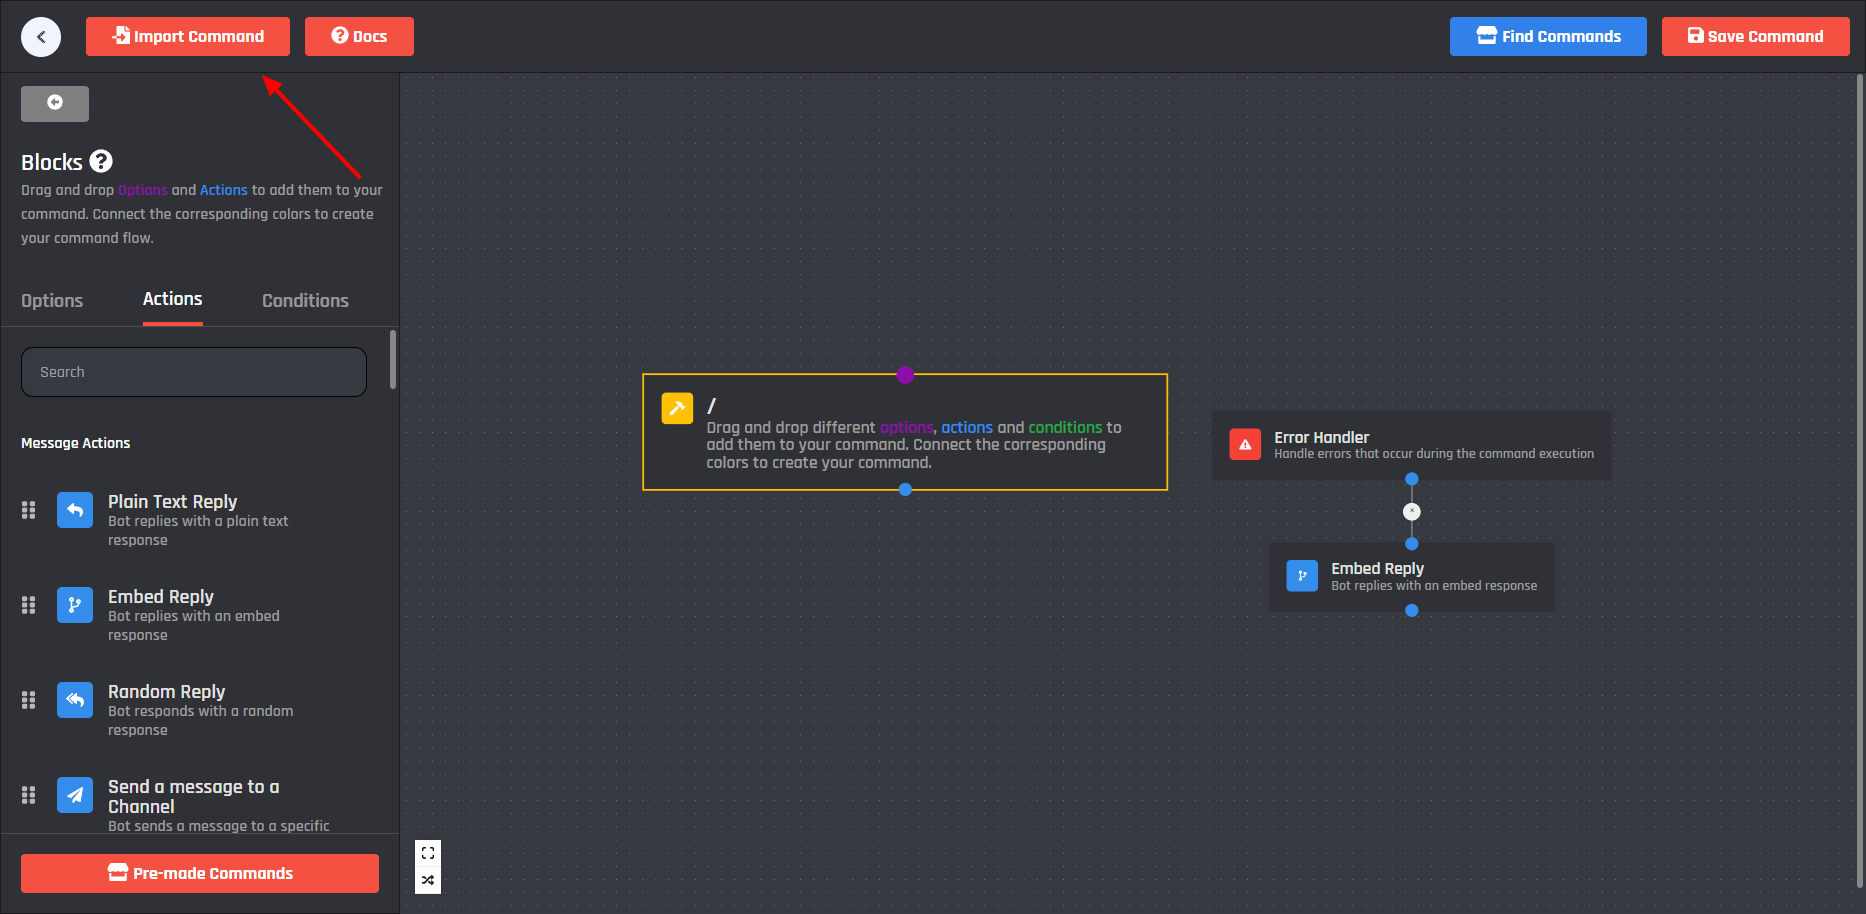Select the Random Reply action icon

[75, 700]
